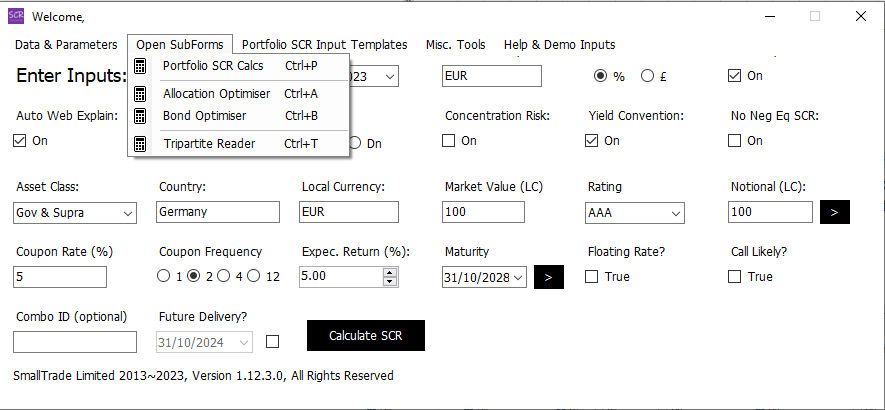Viewport: 885px width, 410px height.
Task: Tick the Floating Rate True checkbox
Action: (x=592, y=276)
